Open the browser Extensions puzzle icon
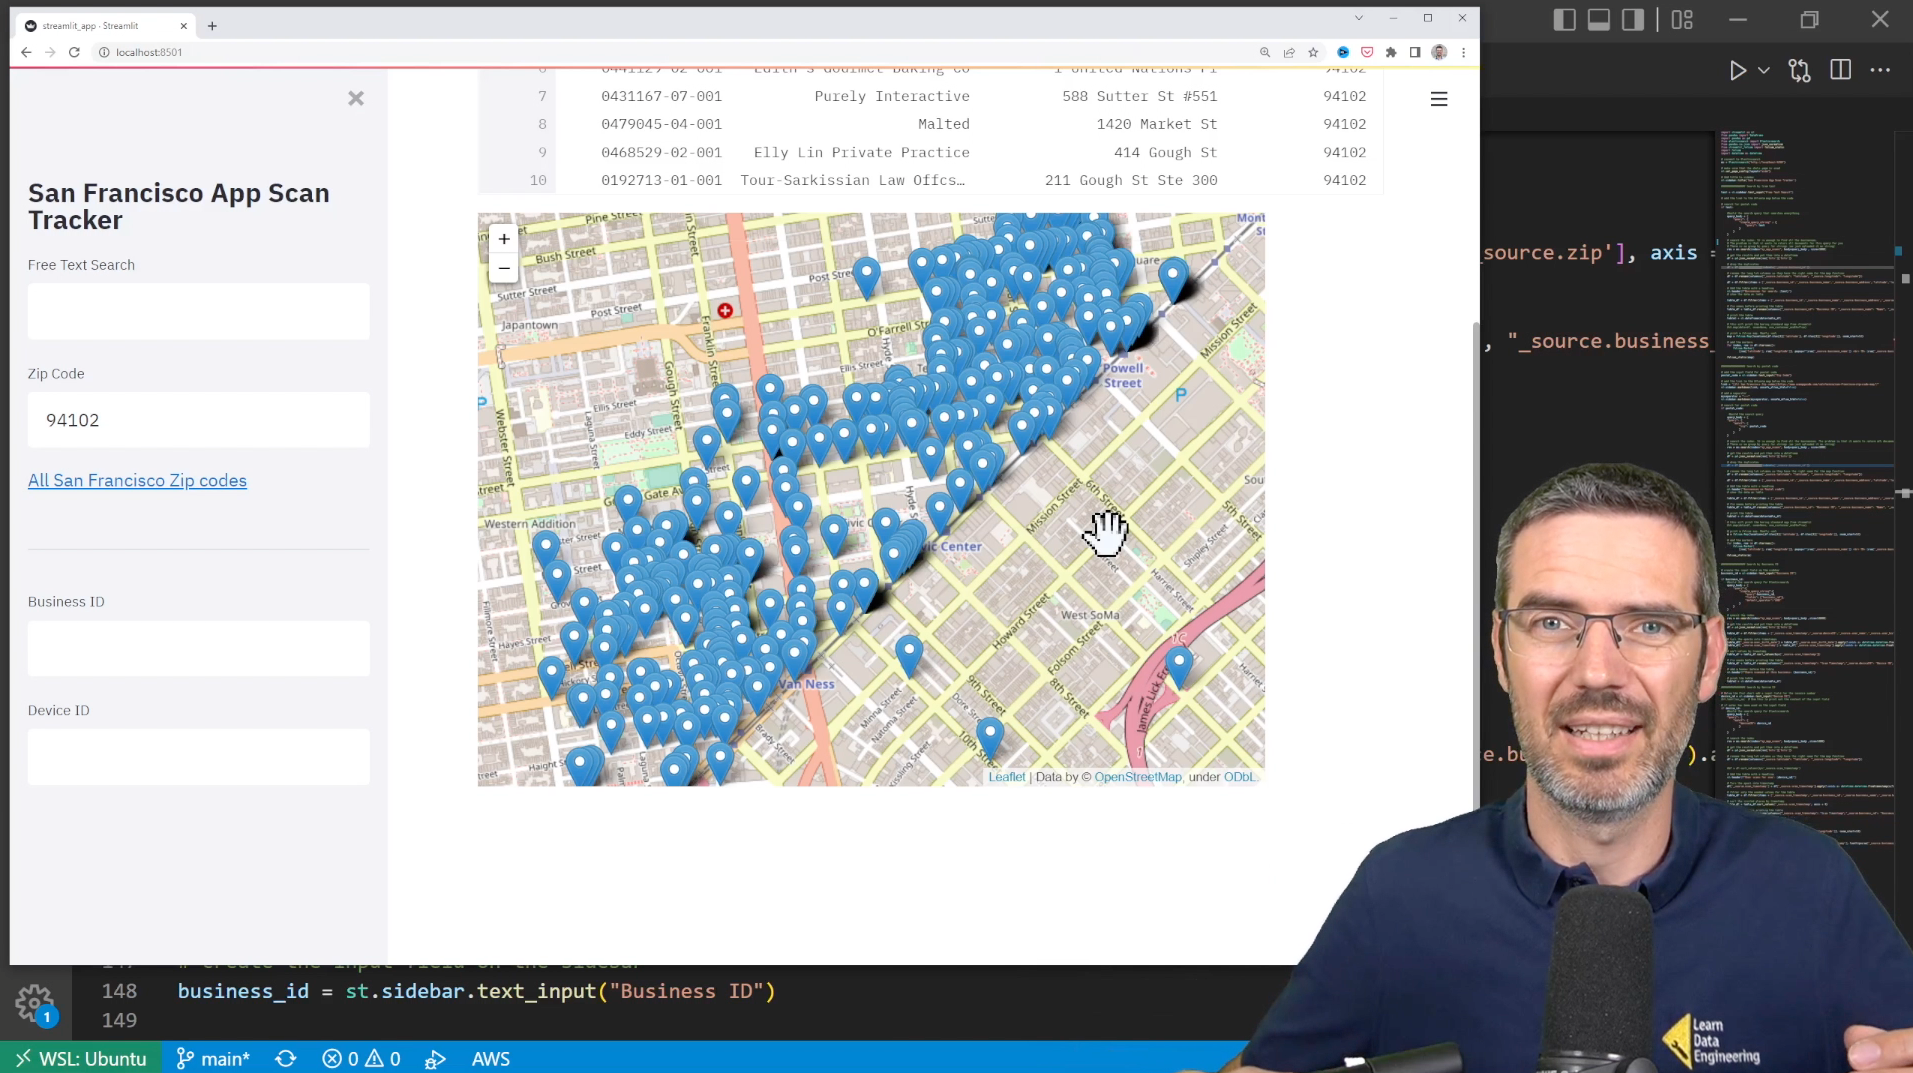1913x1073 pixels. click(1391, 52)
